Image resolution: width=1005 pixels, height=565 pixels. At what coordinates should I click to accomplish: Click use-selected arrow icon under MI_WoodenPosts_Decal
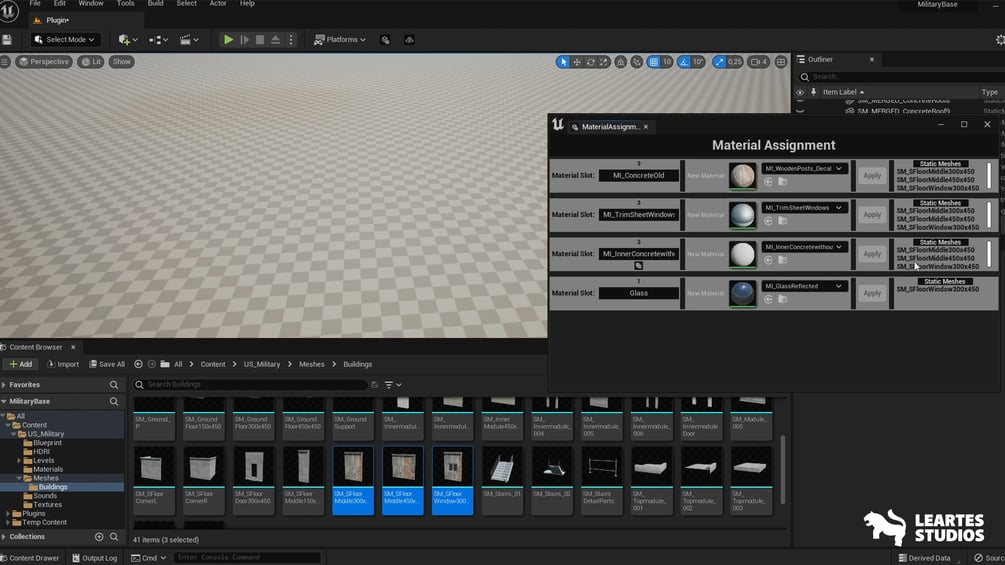tap(768, 182)
